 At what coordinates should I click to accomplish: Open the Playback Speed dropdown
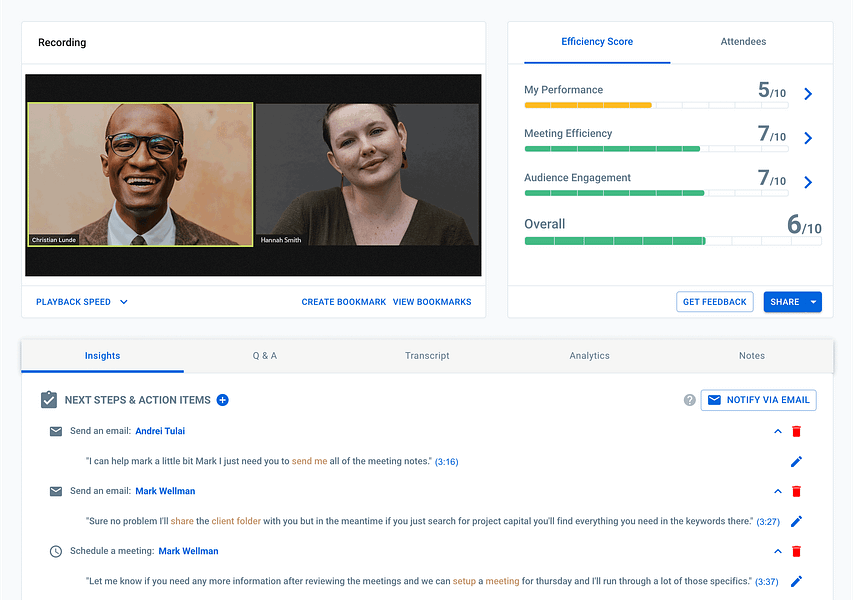click(82, 302)
